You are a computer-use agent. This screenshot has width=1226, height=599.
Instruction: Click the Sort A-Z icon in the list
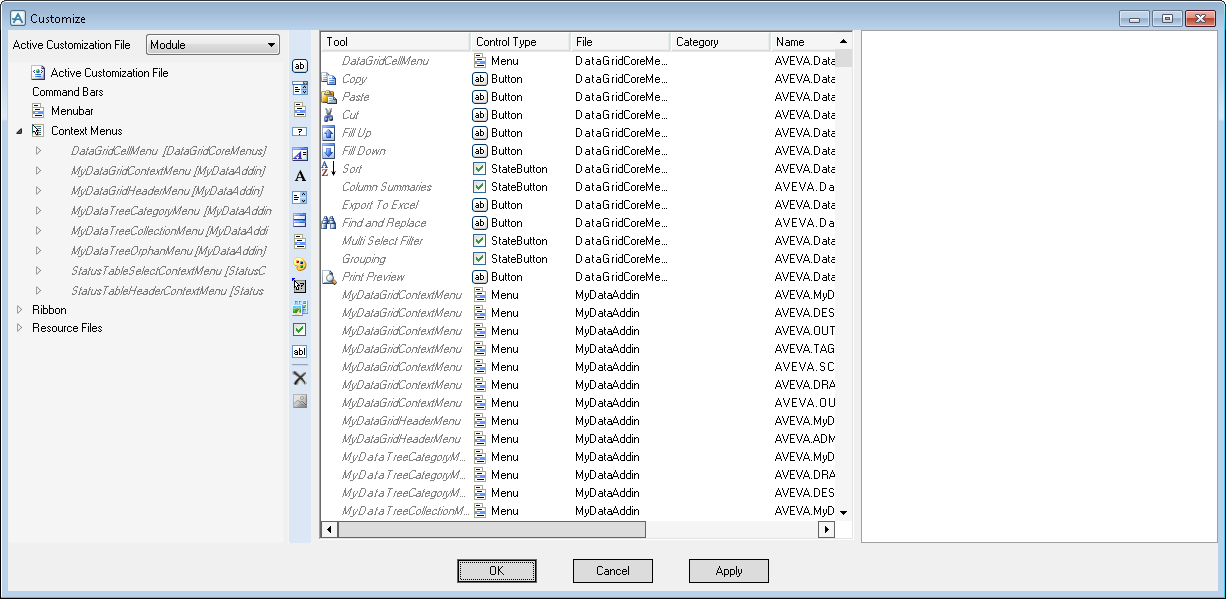tap(328, 169)
